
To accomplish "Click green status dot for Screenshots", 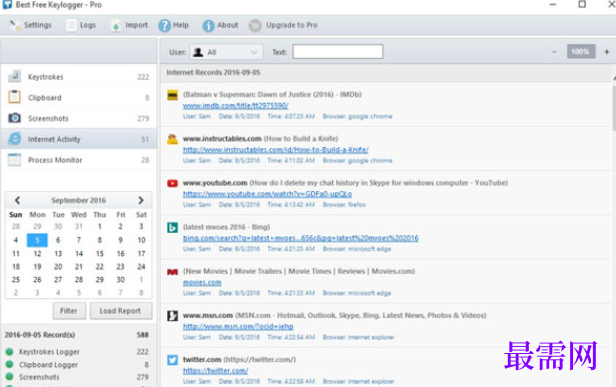I will coord(10,377).
